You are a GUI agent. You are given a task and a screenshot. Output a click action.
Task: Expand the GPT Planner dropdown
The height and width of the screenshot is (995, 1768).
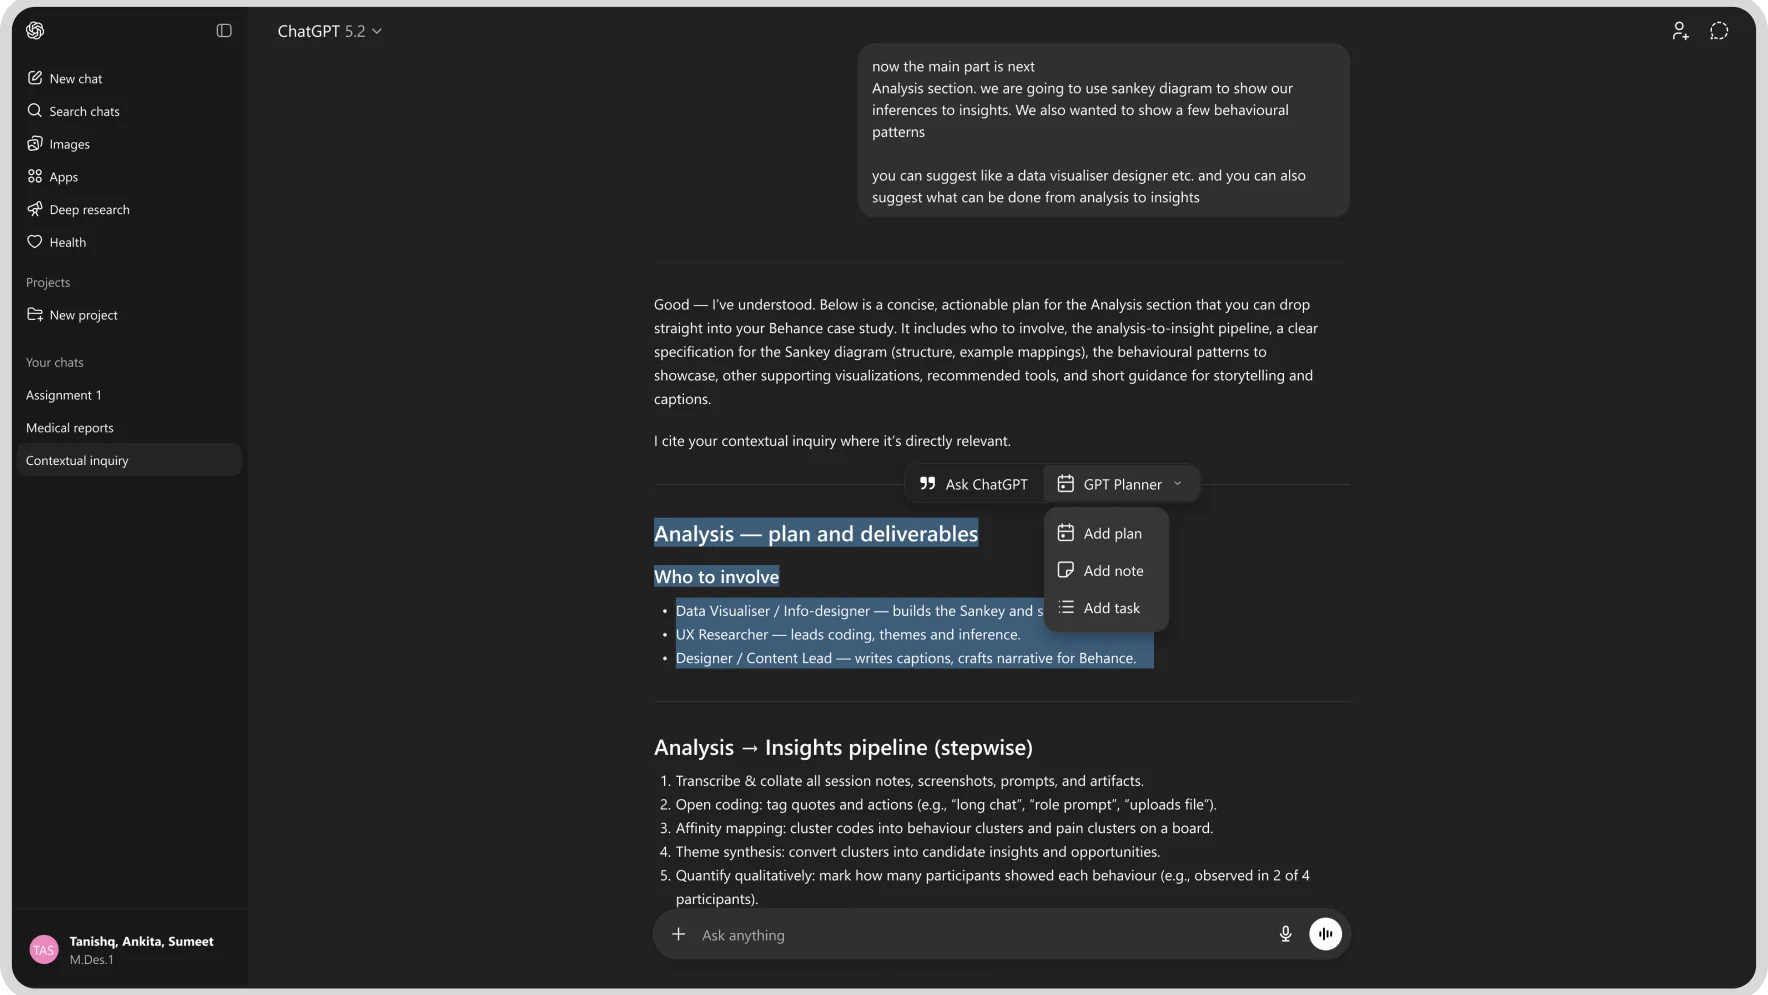[1121, 484]
